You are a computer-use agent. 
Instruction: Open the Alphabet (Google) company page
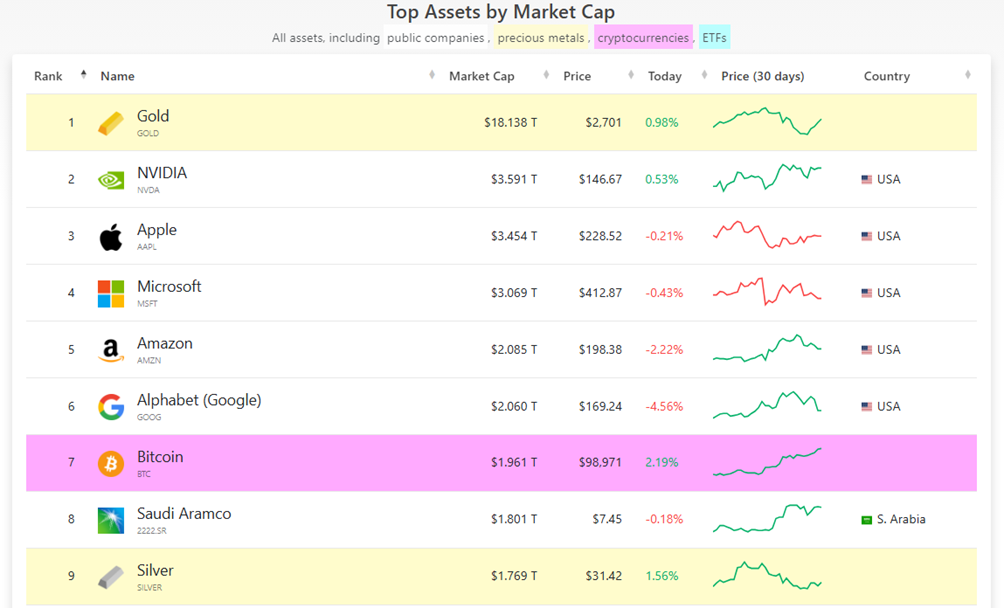click(x=199, y=400)
